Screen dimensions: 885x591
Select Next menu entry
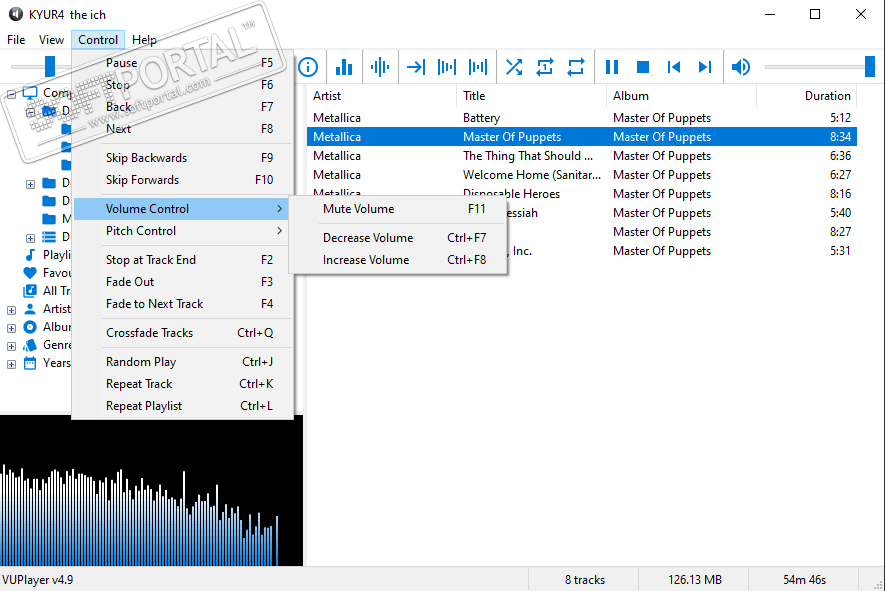[x=183, y=129]
